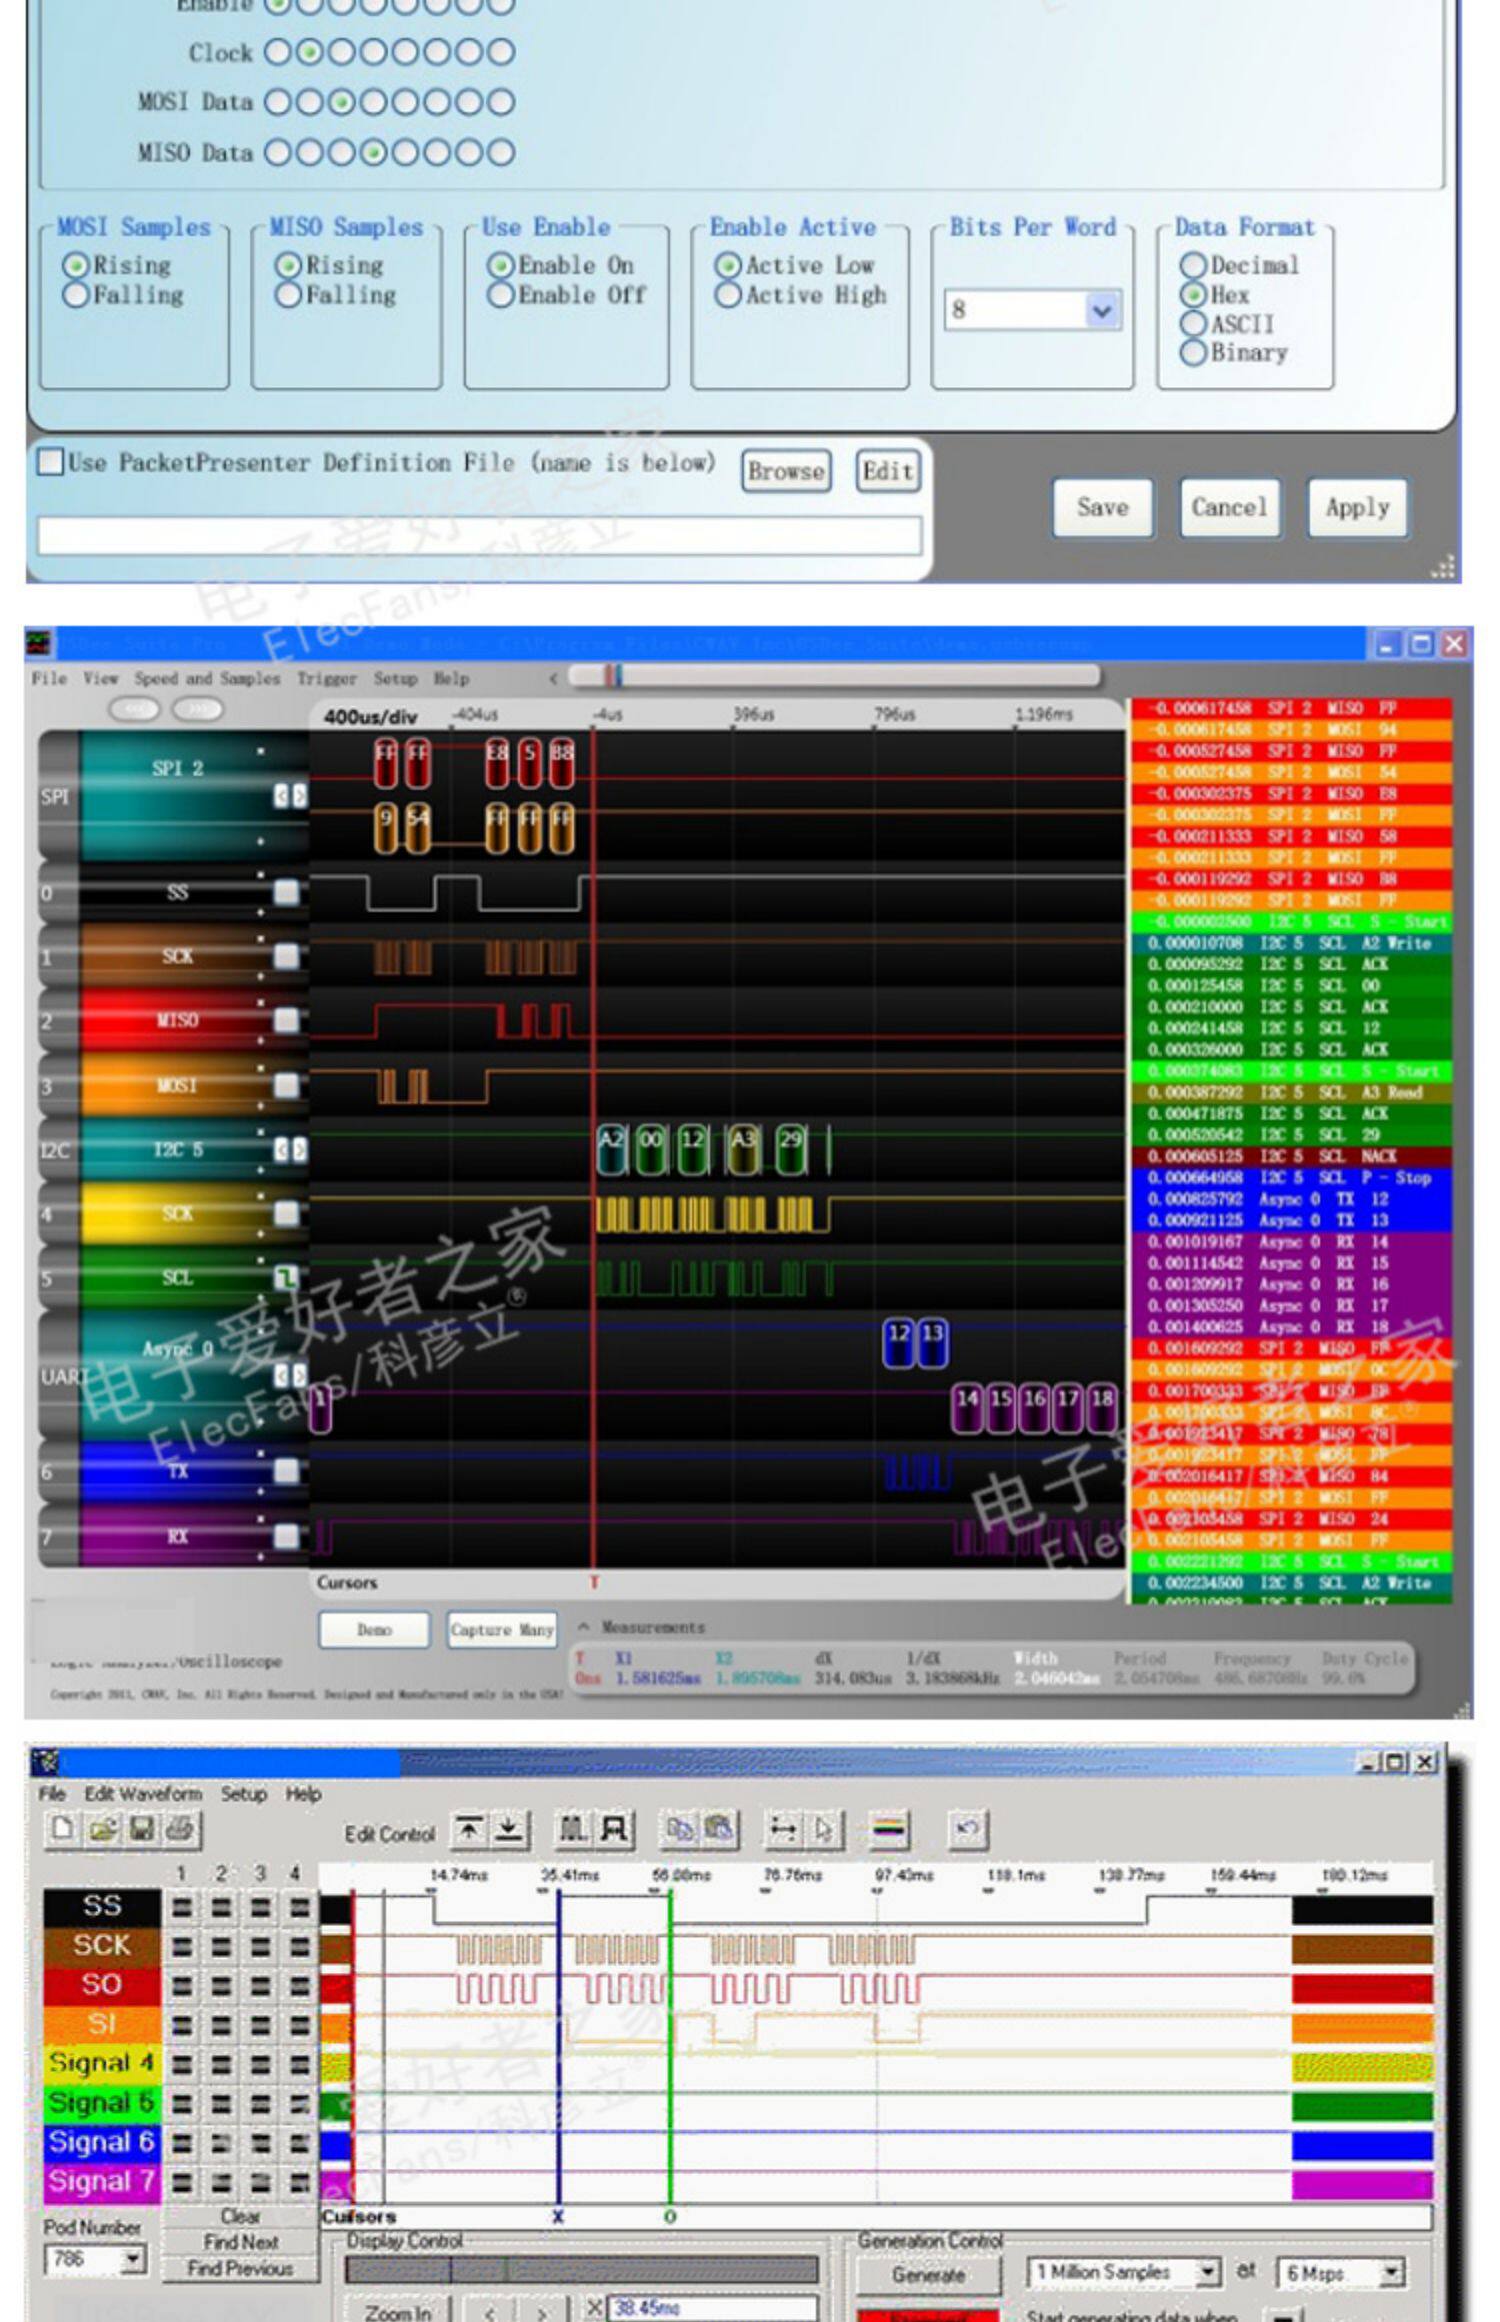
Task: Click the Open folder icon in the waveform generator
Action: [102, 1829]
